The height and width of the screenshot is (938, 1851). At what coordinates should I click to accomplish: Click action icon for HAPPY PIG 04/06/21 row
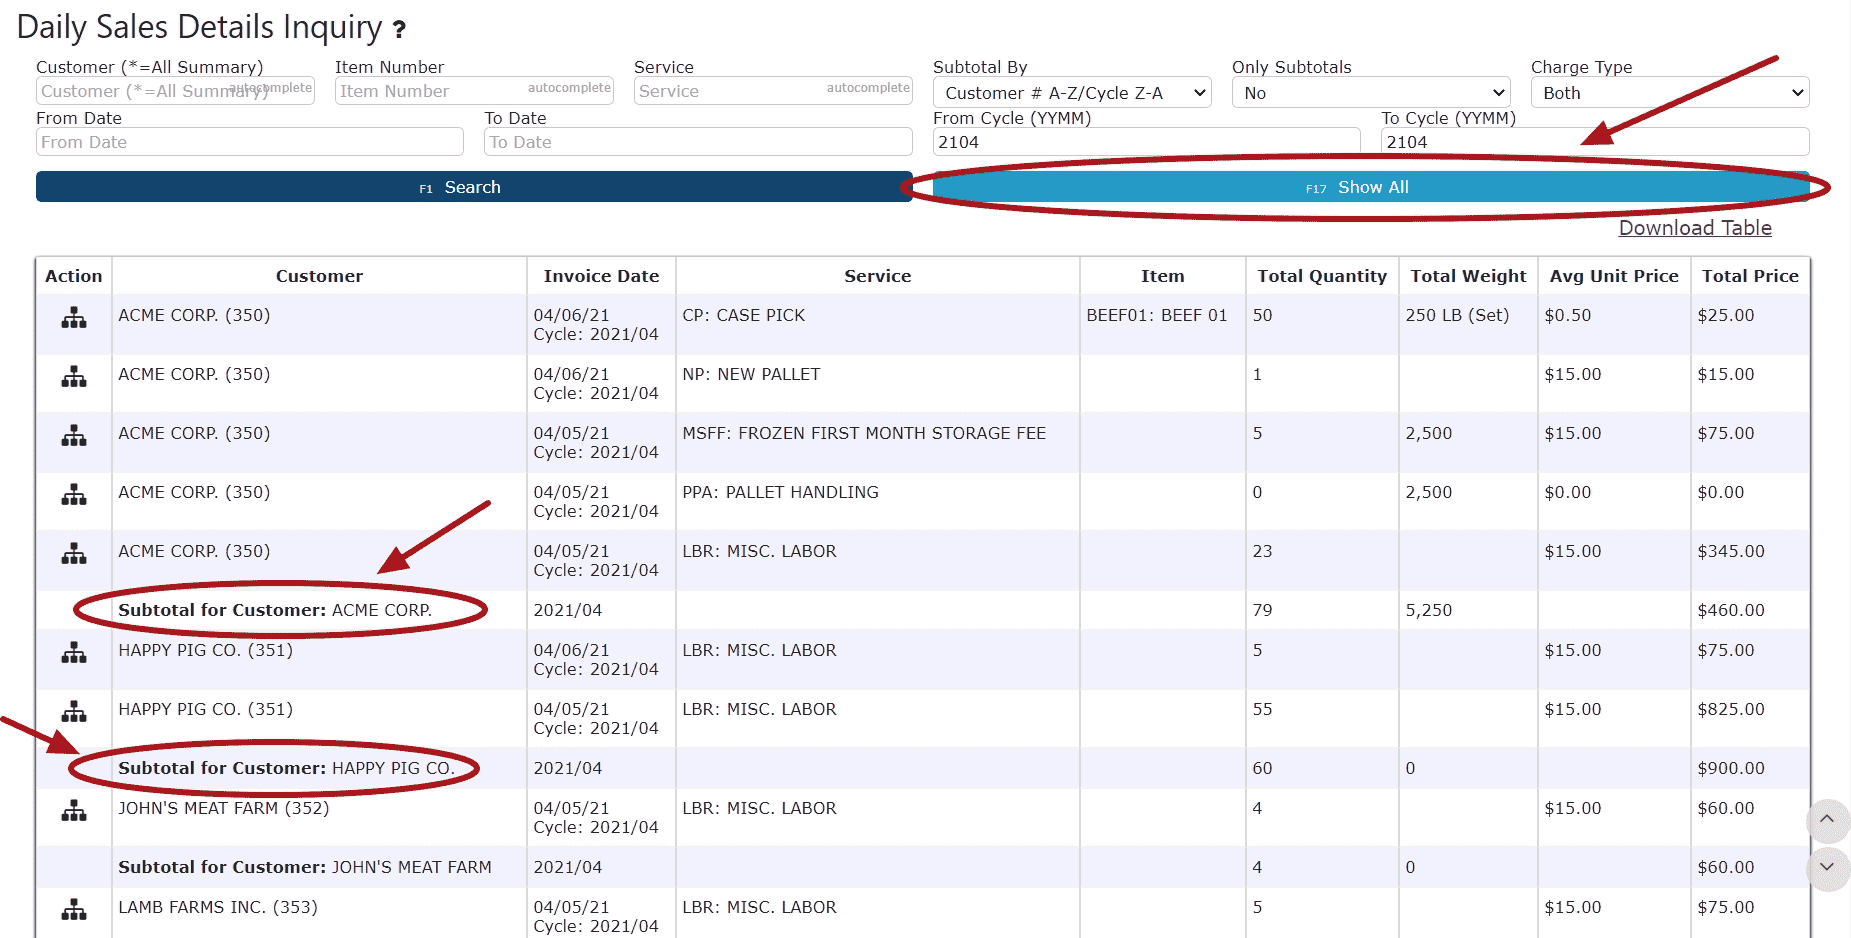[74, 653]
